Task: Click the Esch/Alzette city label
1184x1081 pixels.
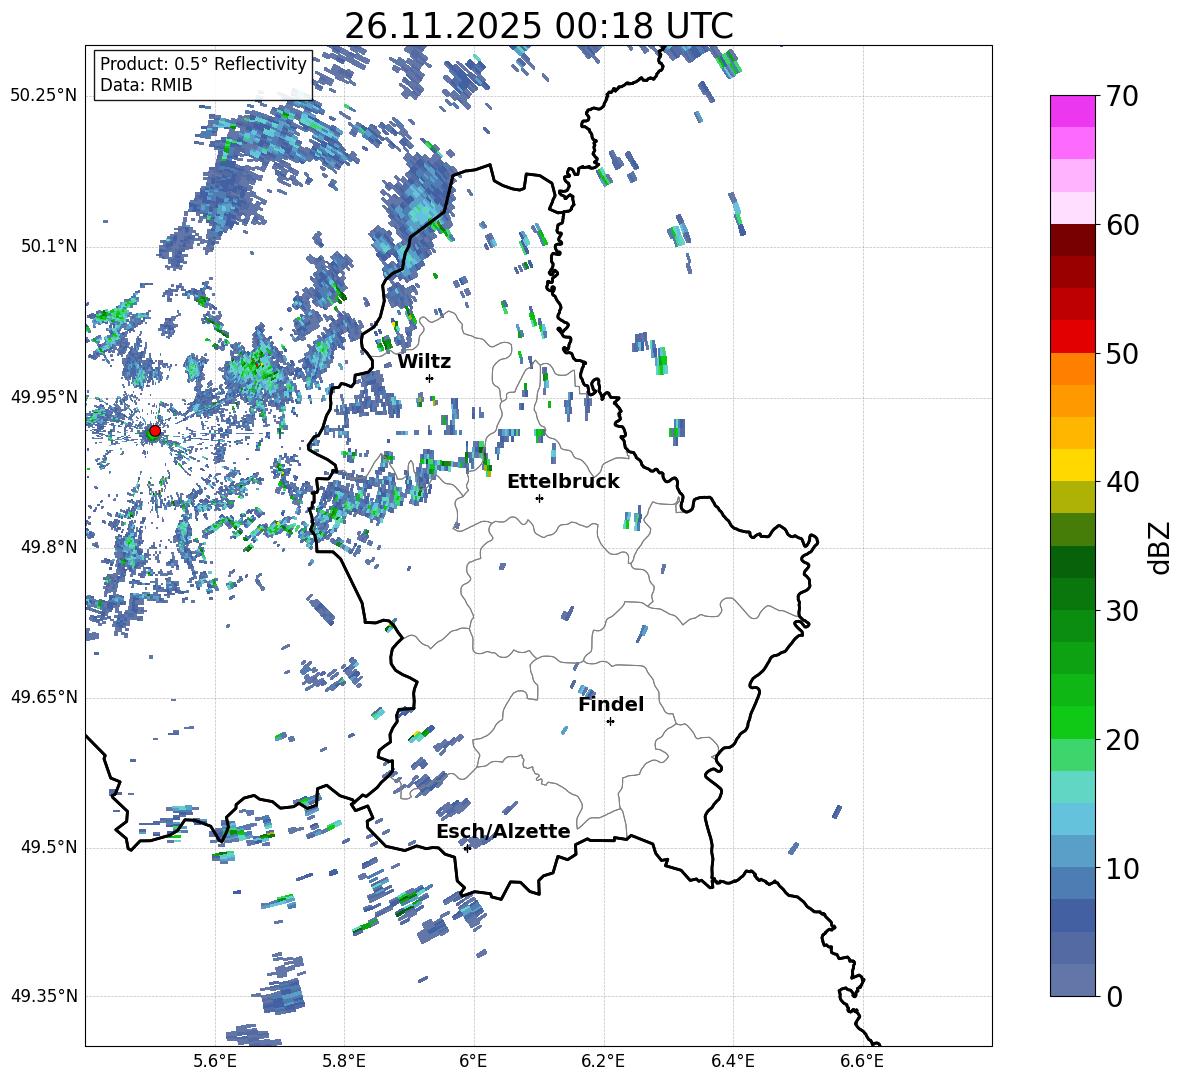Action: 503,831
